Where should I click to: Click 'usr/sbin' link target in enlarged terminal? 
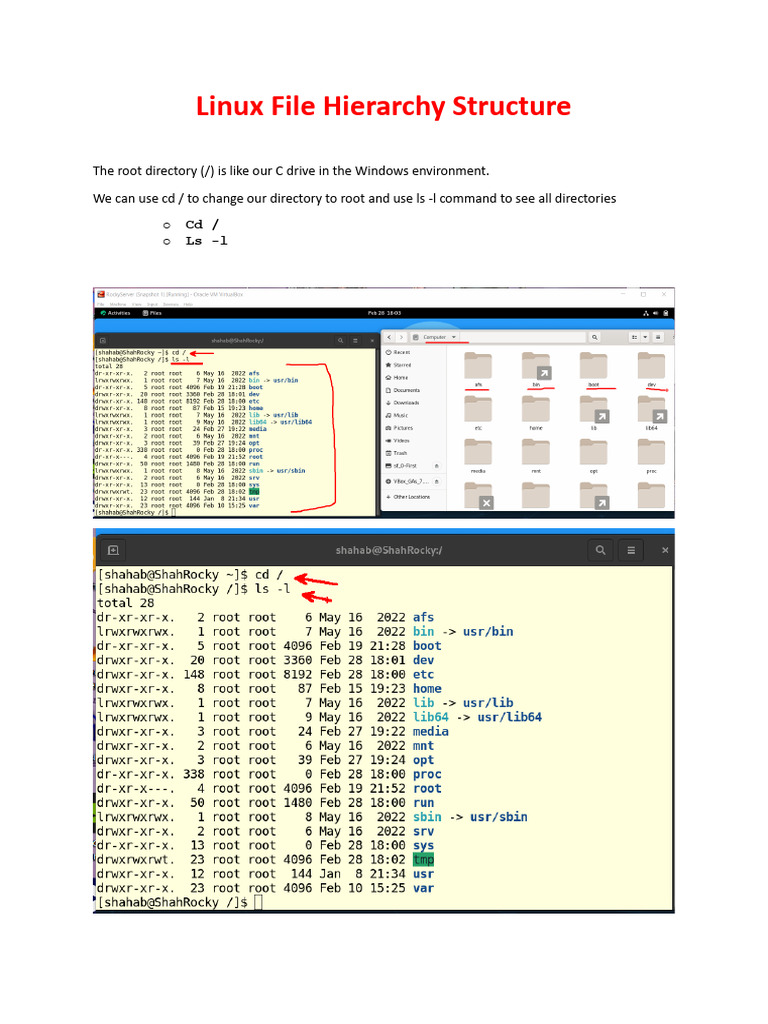[499, 817]
